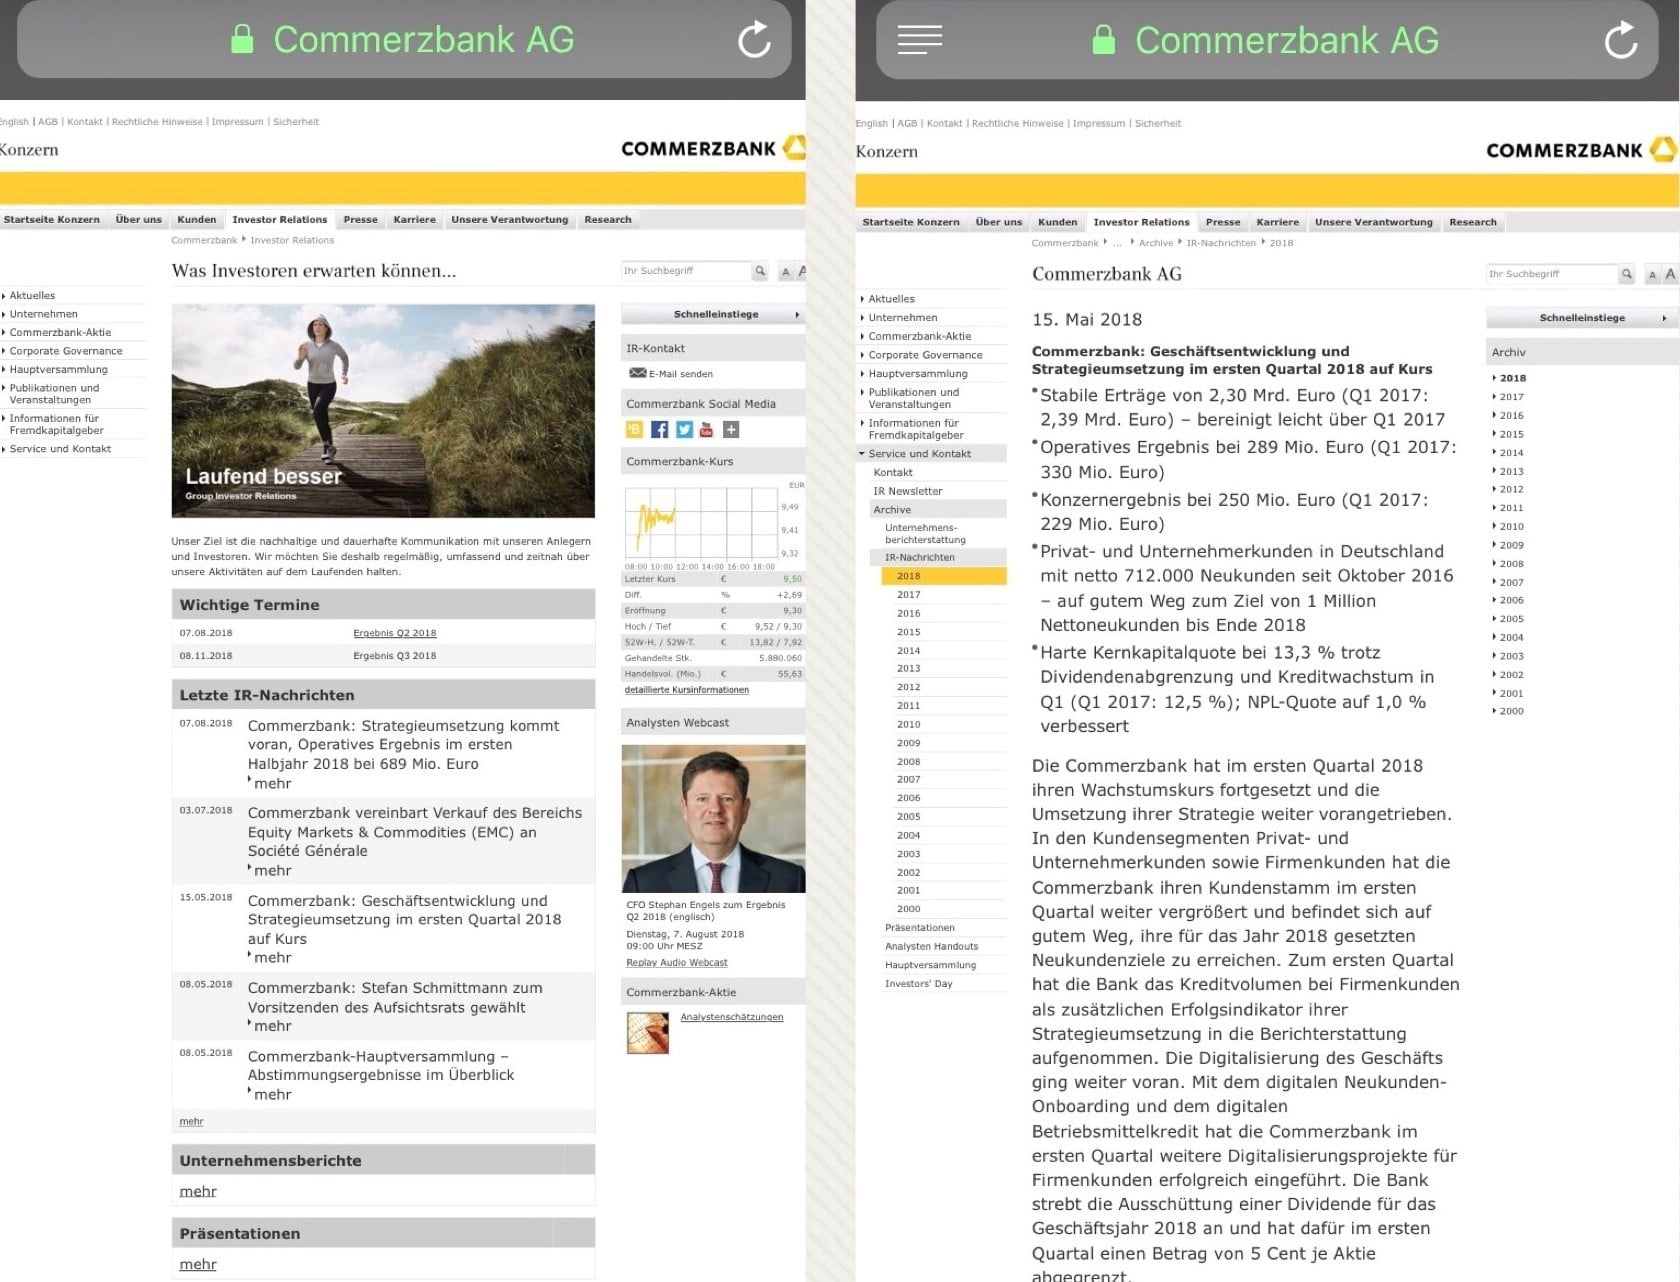The image size is (1680, 1282).
Task: Click the search field on the left page
Action: tap(685, 271)
